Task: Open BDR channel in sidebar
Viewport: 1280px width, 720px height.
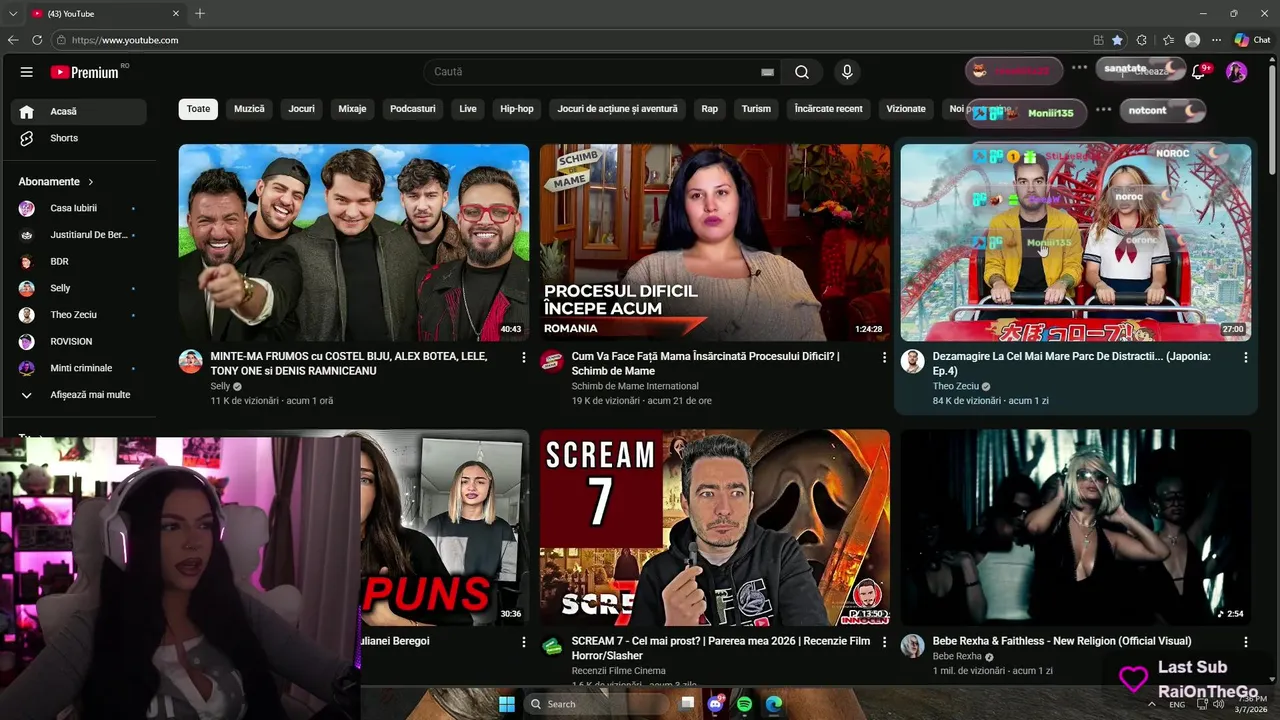Action: point(79,261)
